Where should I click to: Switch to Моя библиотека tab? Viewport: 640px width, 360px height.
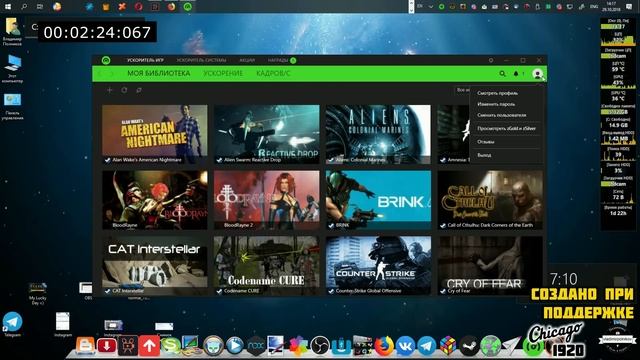[159, 73]
